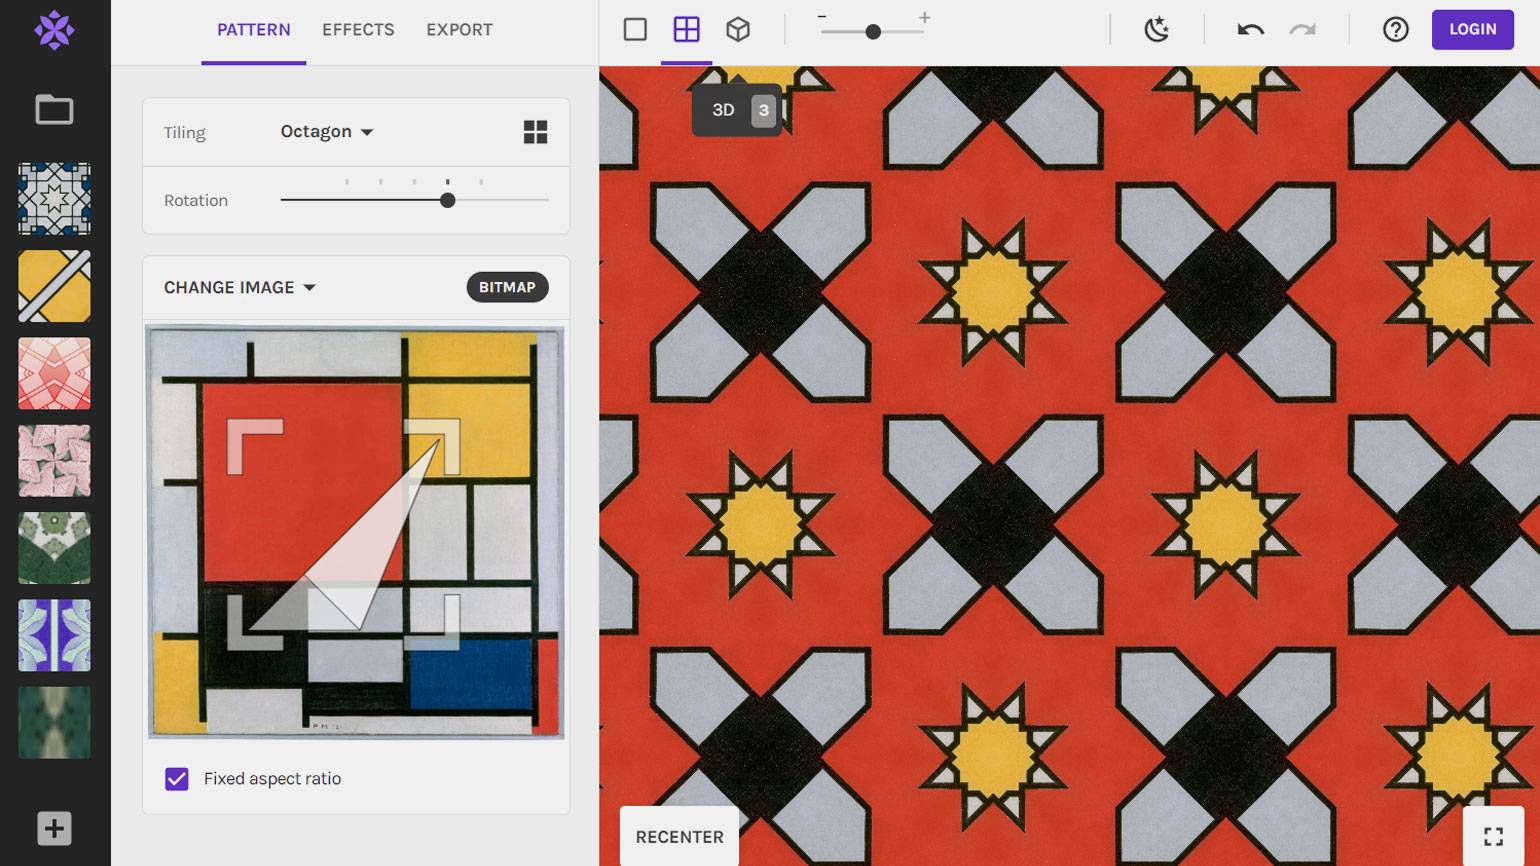Open the EXPORT tab

pos(459,30)
